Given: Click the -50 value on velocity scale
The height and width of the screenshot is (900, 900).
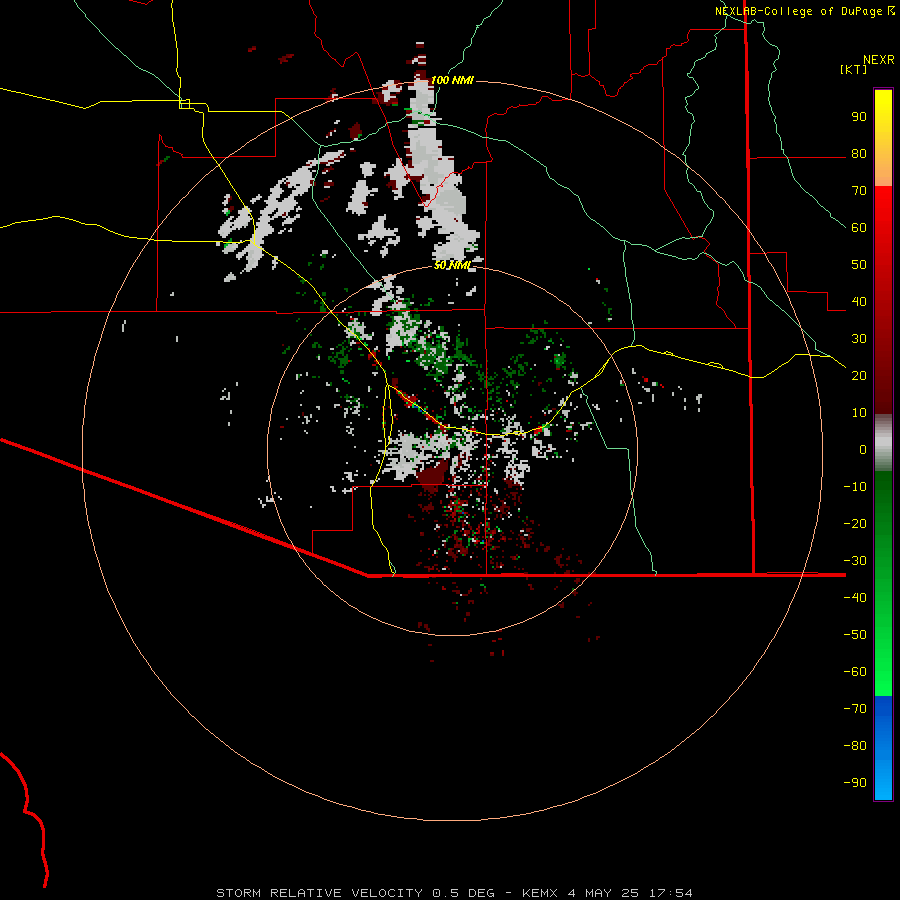Looking at the screenshot, I should (855, 634).
